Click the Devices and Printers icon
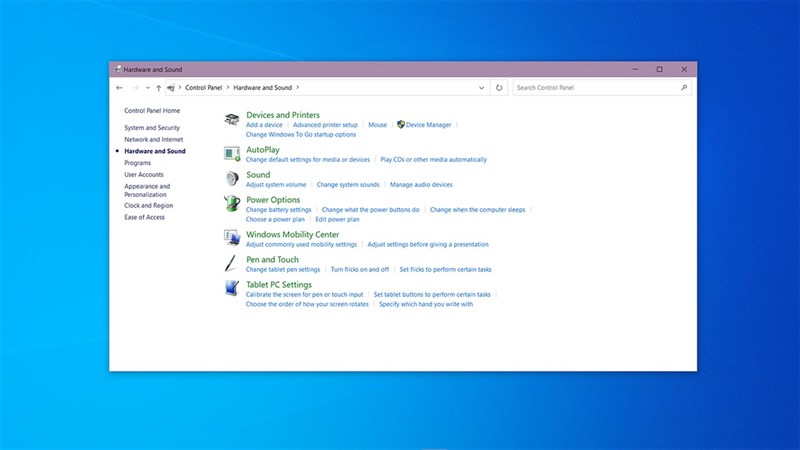This screenshot has height=450, width=800. click(x=231, y=119)
